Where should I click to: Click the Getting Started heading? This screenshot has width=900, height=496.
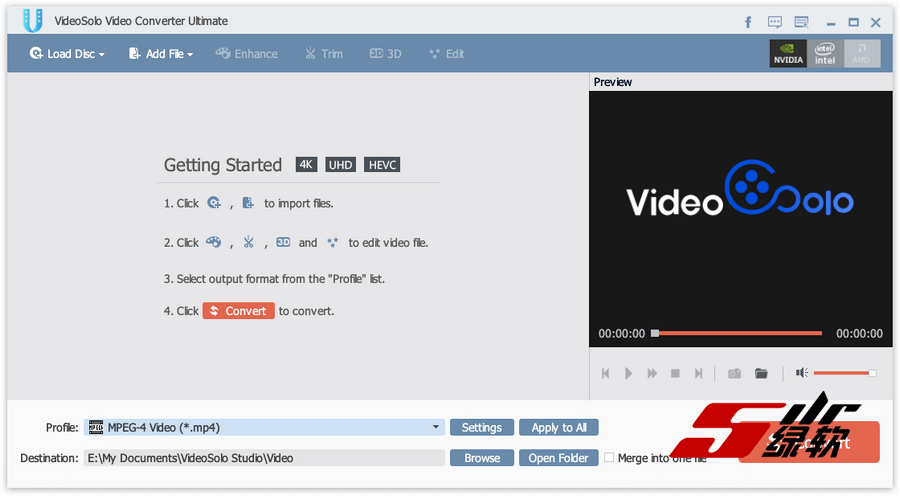[x=223, y=165]
